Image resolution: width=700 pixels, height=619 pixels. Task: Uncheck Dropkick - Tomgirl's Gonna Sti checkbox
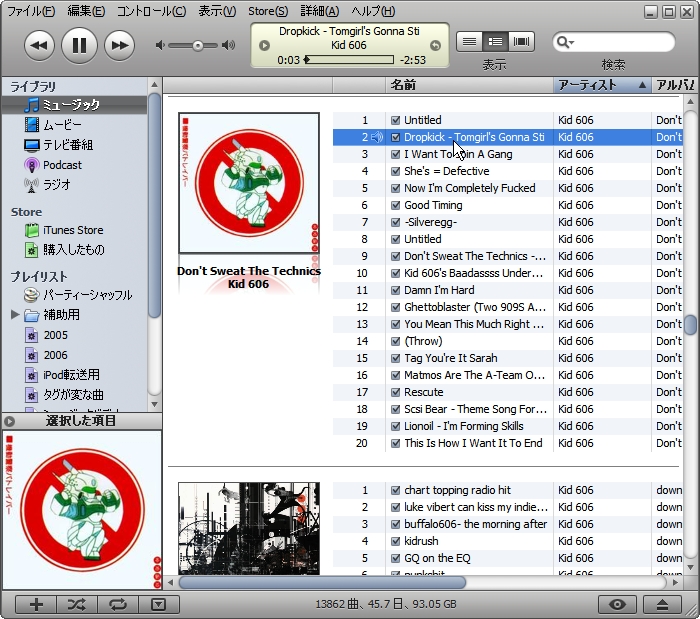395,137
